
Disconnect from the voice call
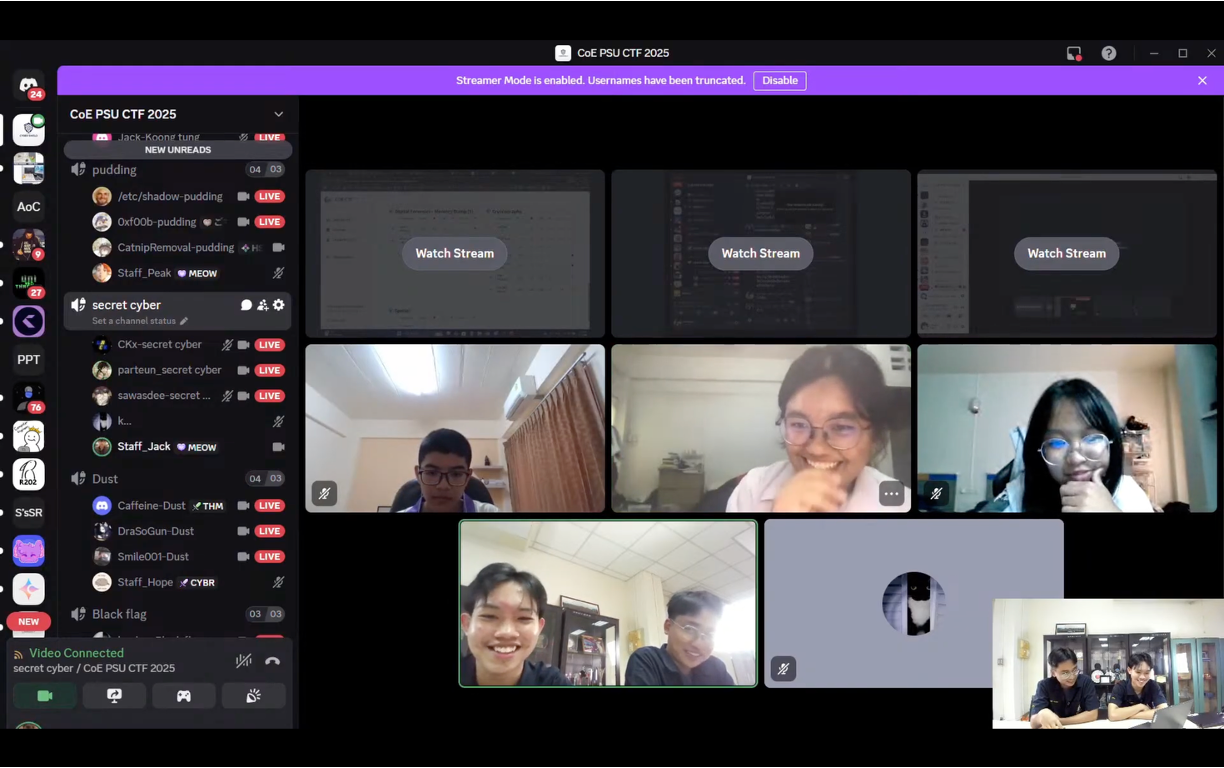coord(272,661)
